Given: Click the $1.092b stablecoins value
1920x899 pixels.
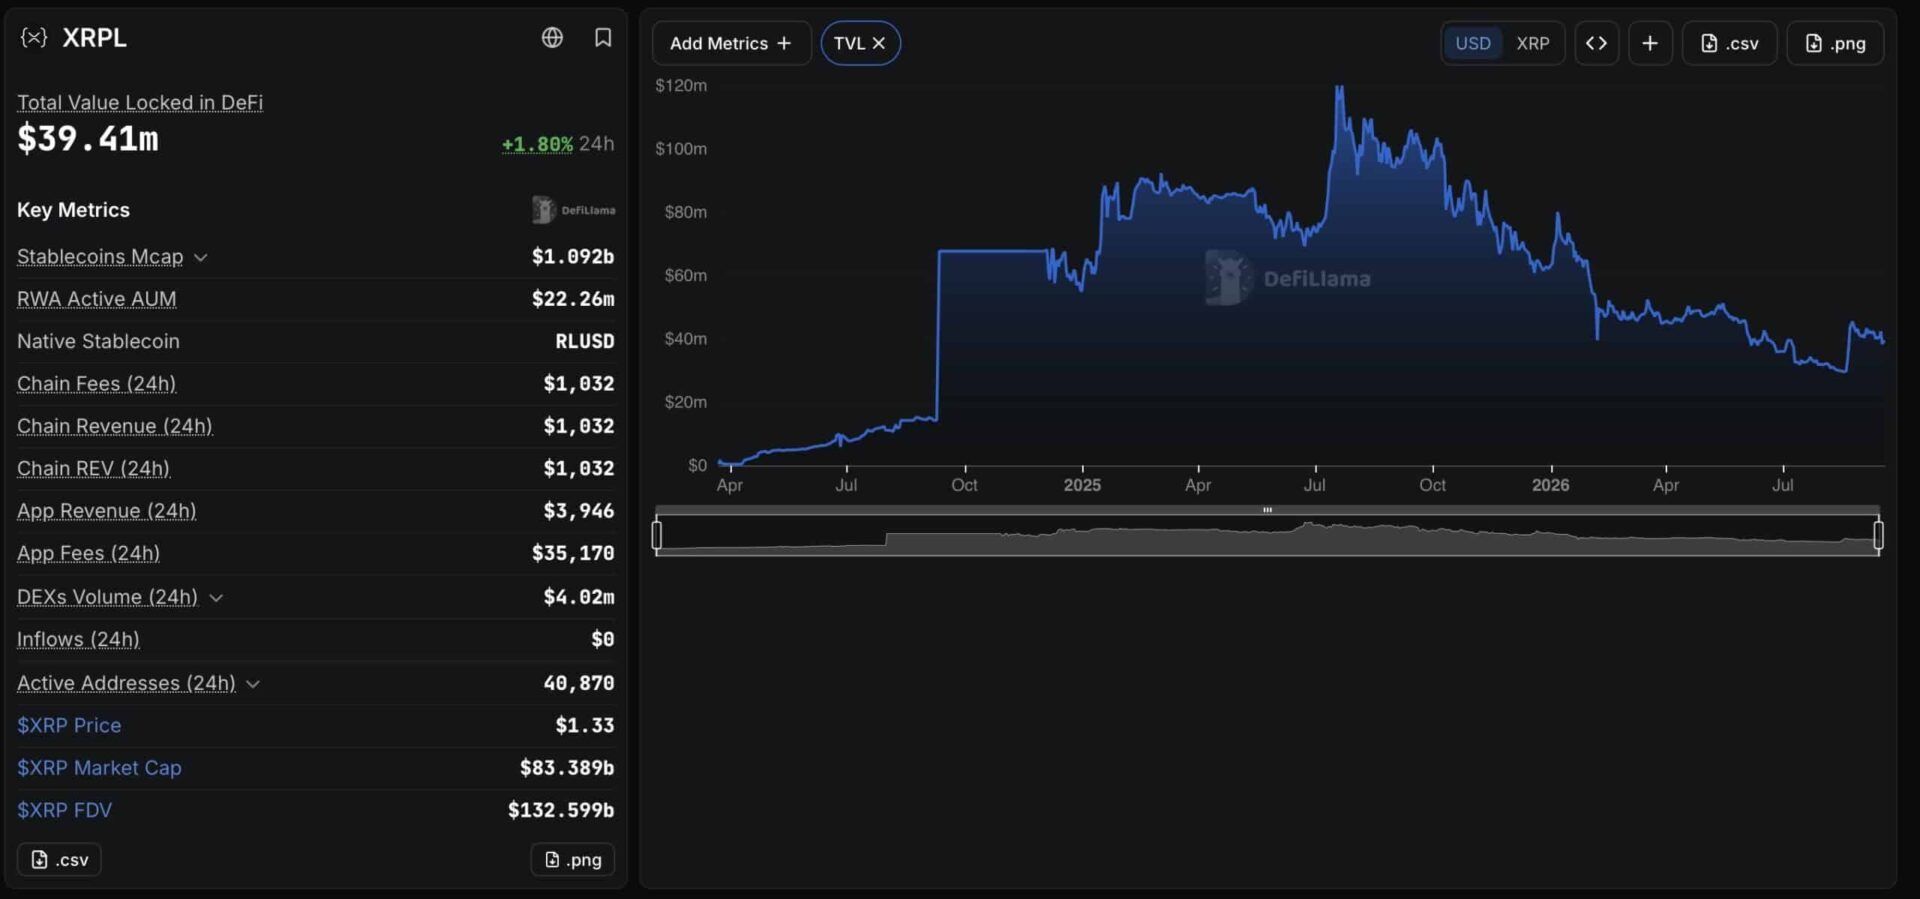Looking at the screenshot, I should click(573, 257).
